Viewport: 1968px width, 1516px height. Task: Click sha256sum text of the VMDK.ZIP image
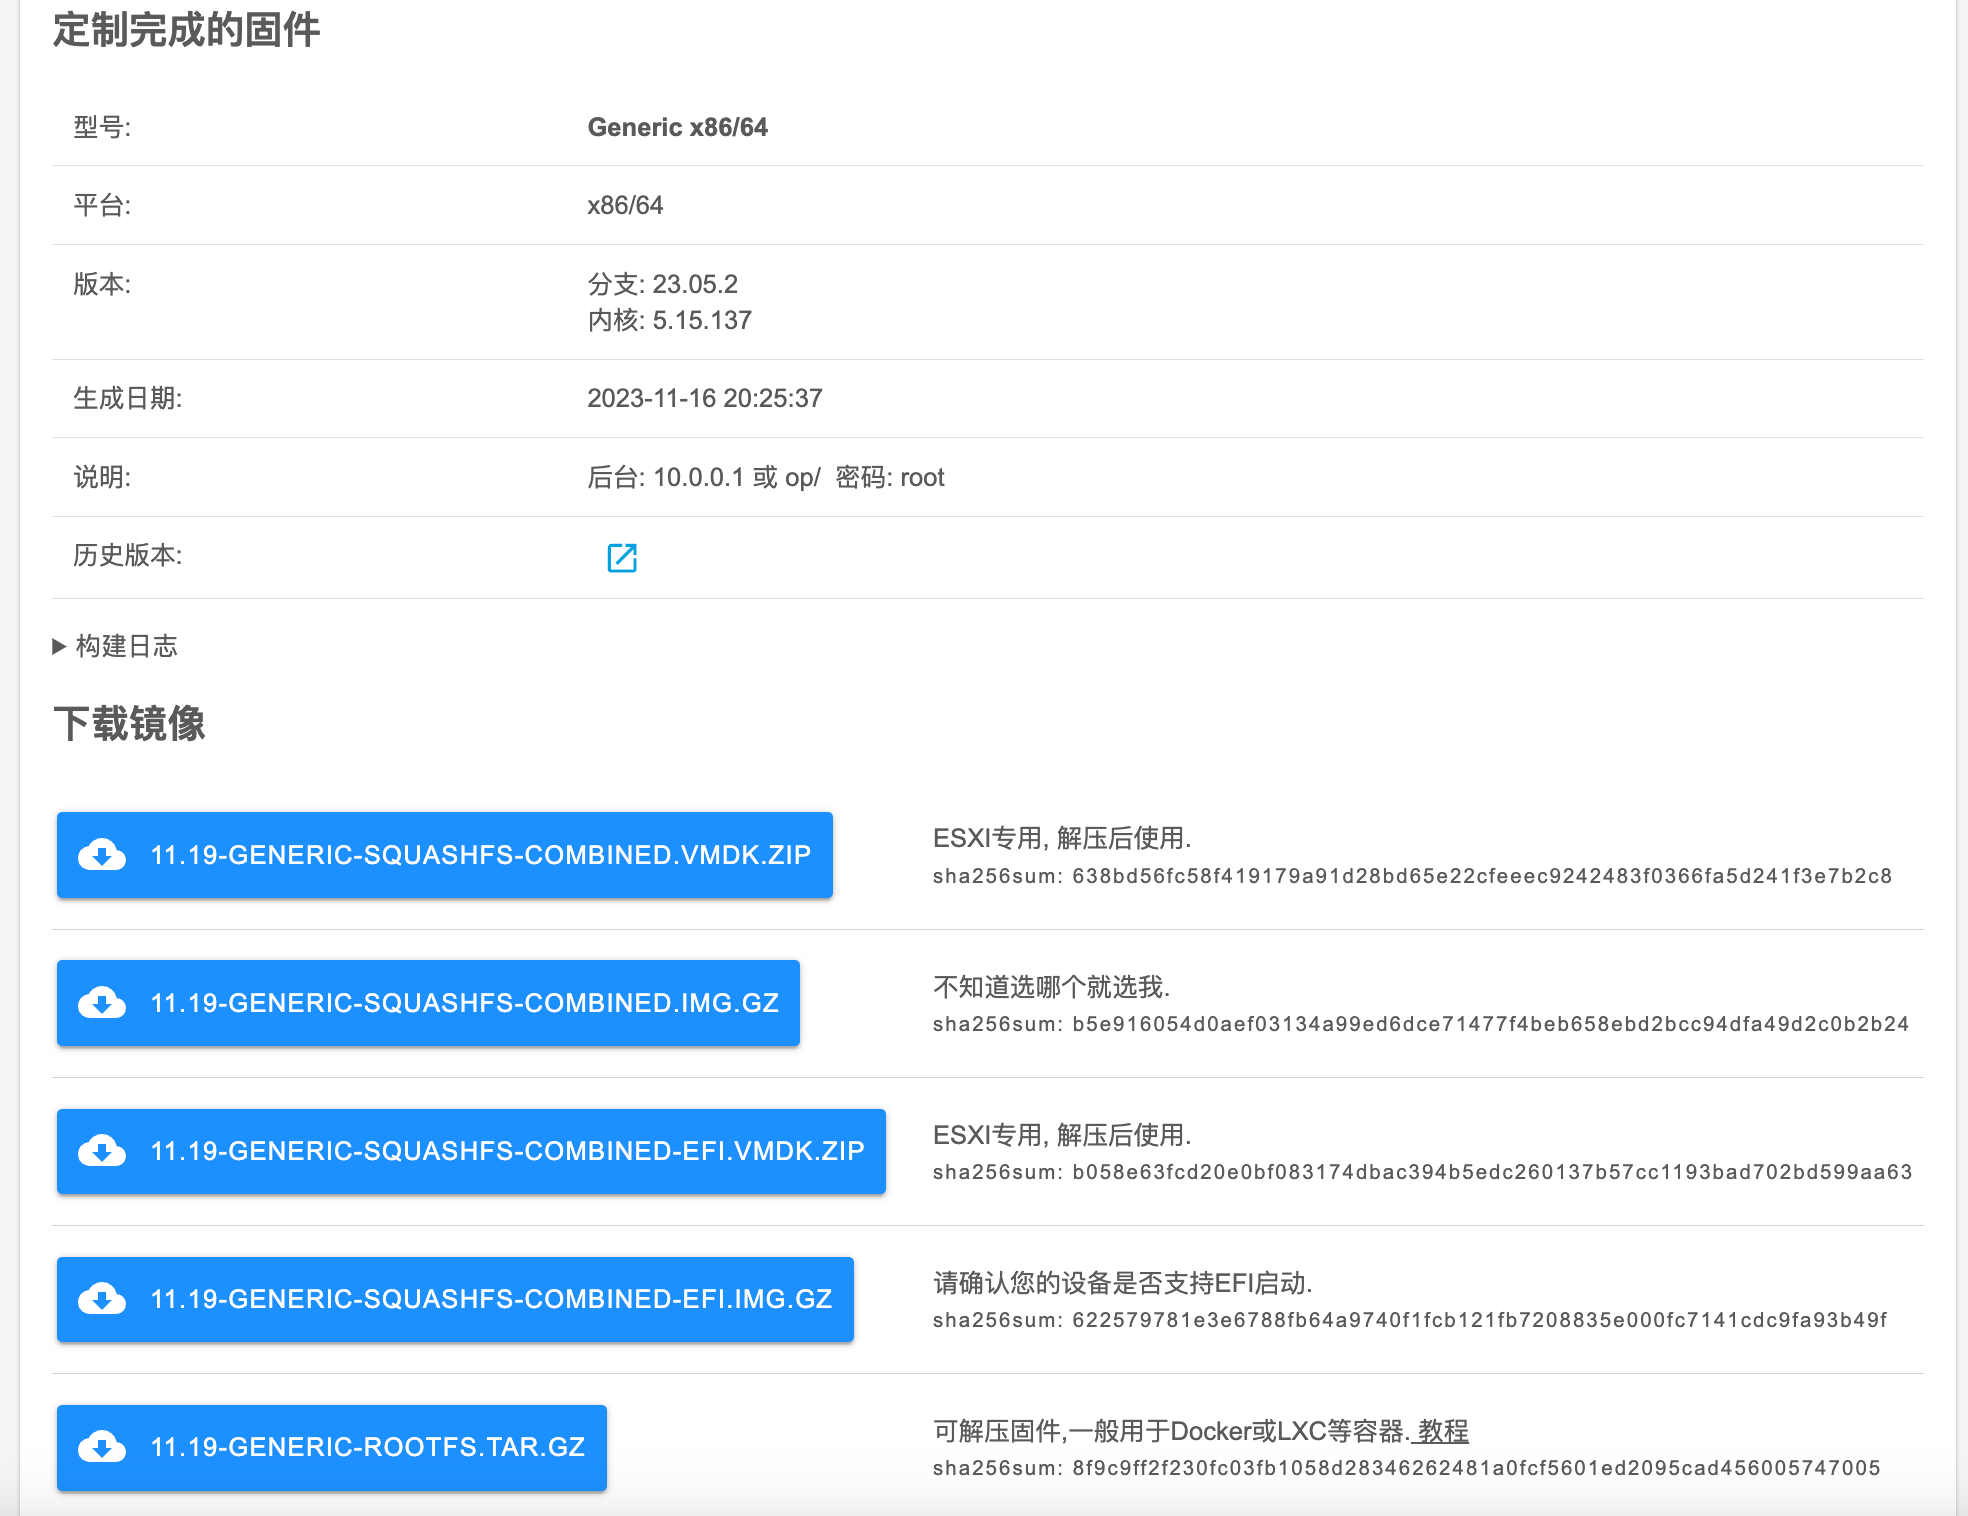click(x=1412, y=876)
